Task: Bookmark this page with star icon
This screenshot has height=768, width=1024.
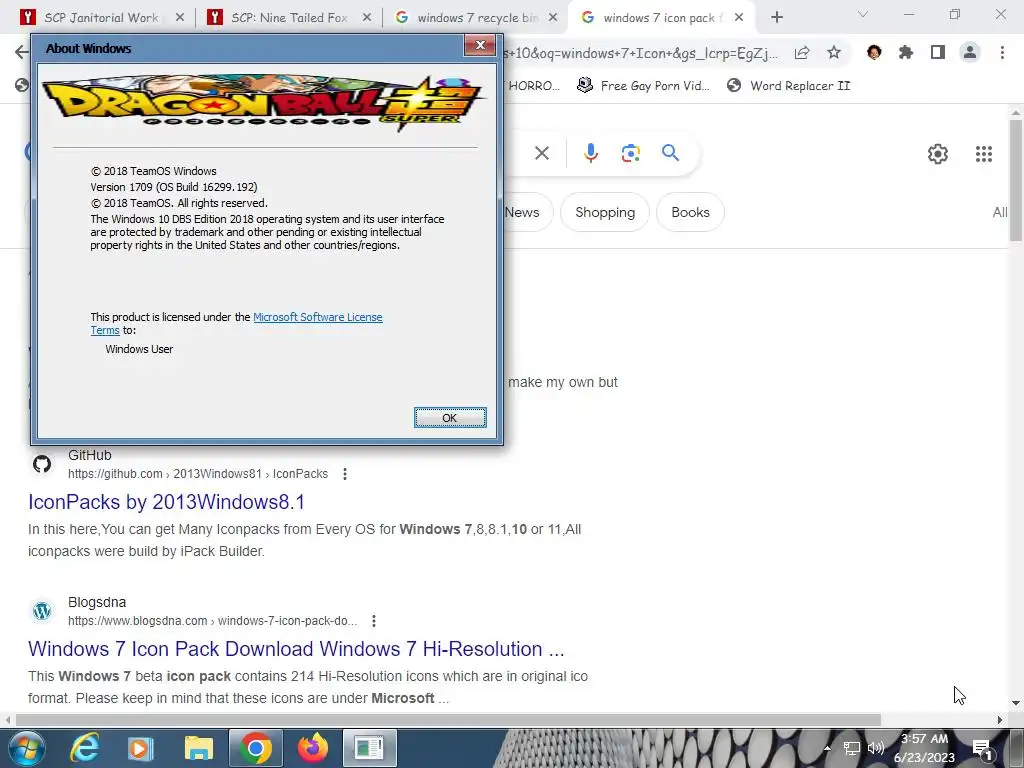Action: 834,53
